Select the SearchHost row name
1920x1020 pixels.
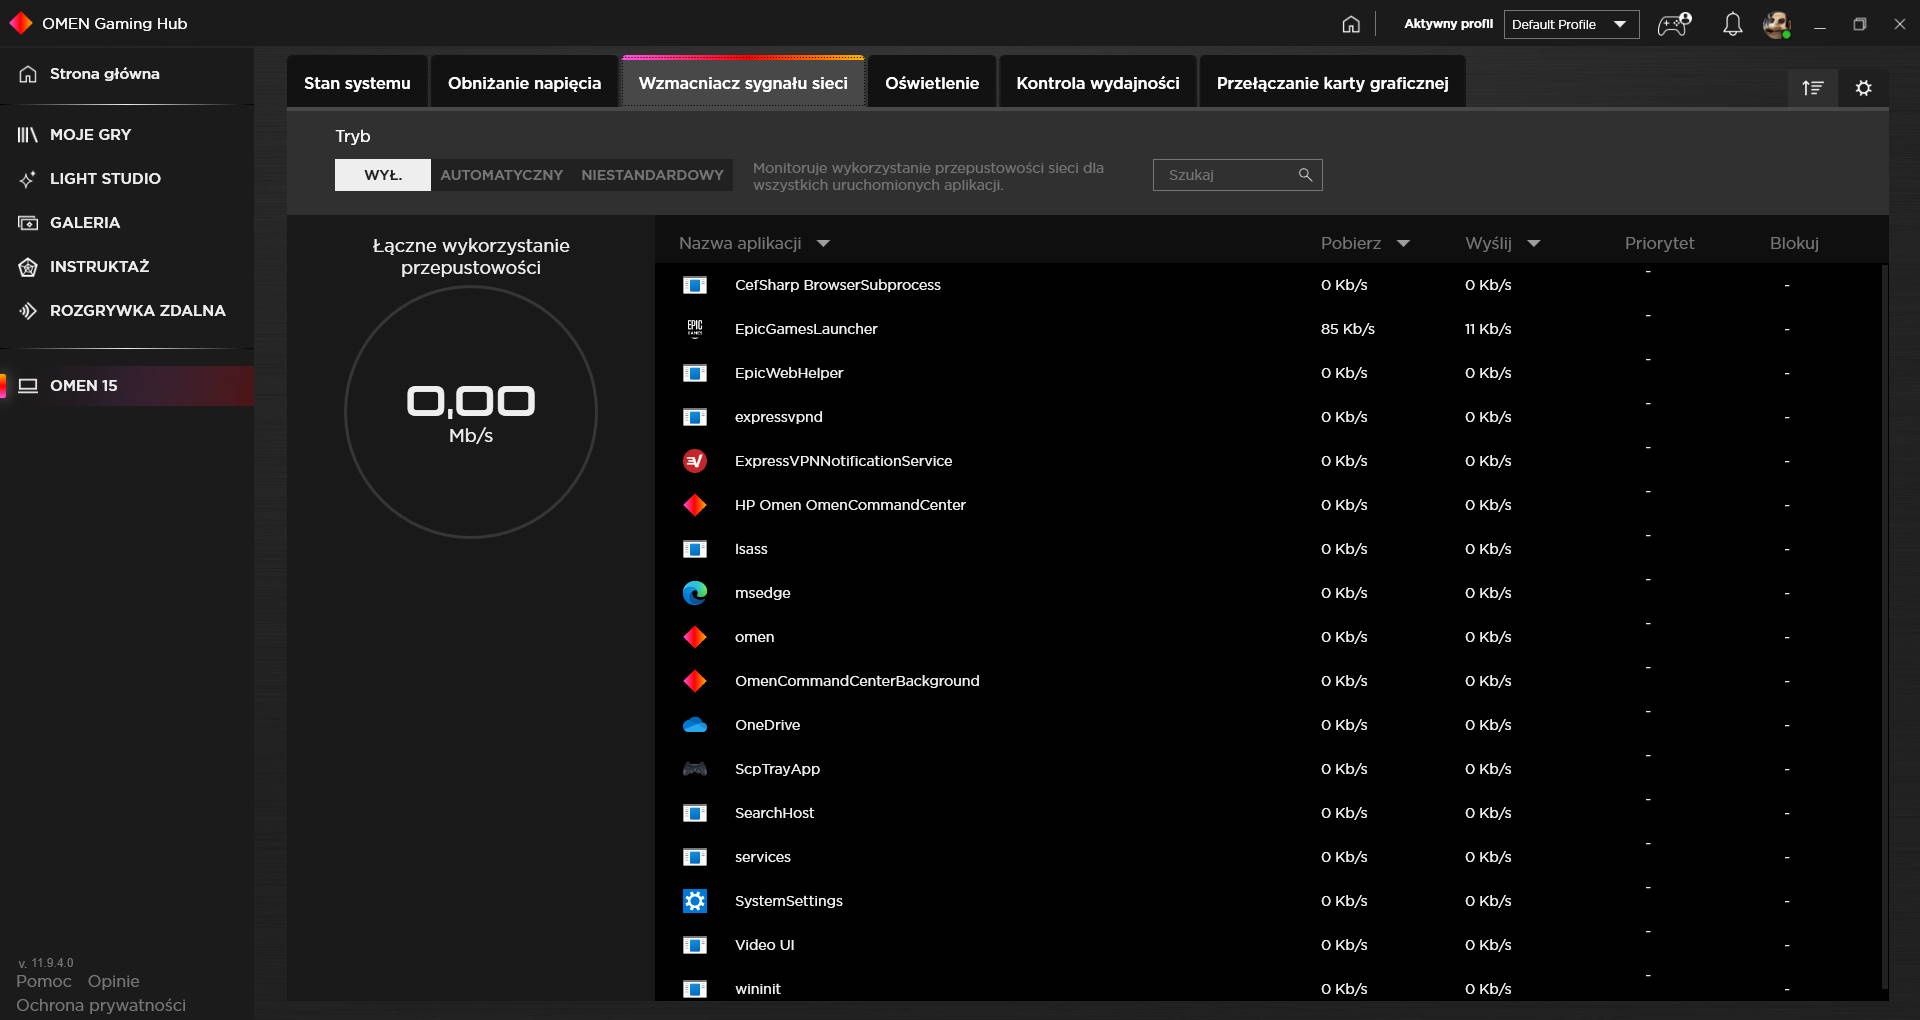tap(774, 813)
